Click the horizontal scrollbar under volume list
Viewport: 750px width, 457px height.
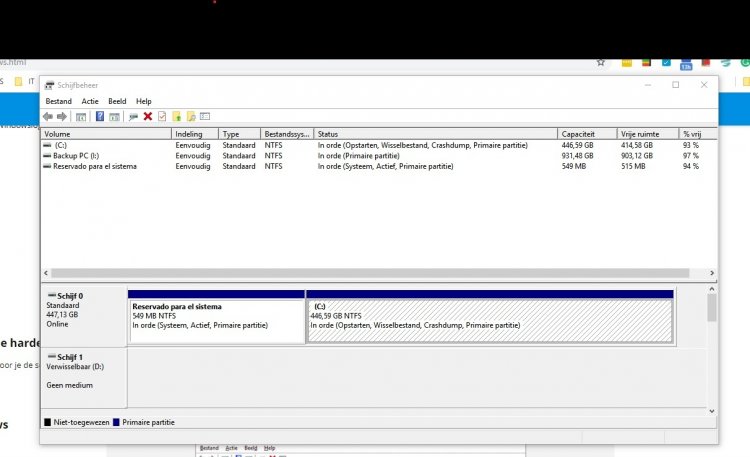point(370,273)
